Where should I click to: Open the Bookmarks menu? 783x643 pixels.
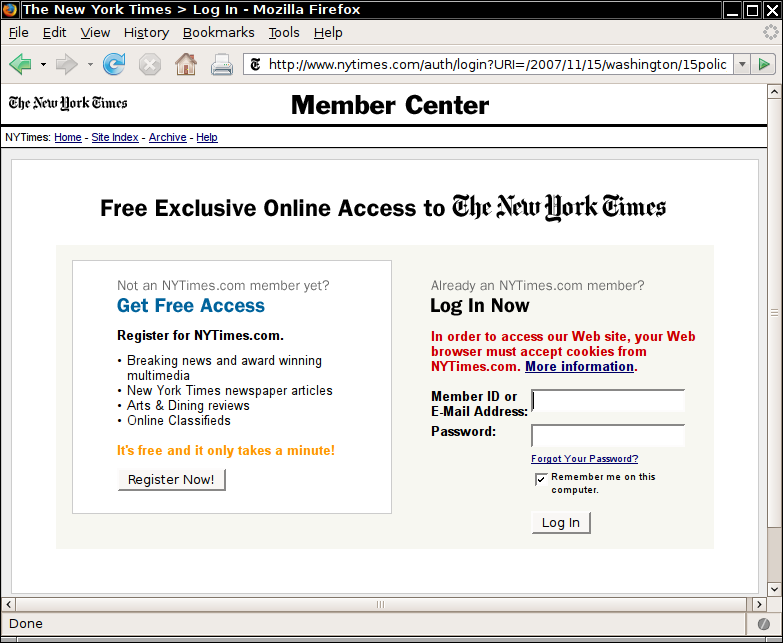click(218, 32)
